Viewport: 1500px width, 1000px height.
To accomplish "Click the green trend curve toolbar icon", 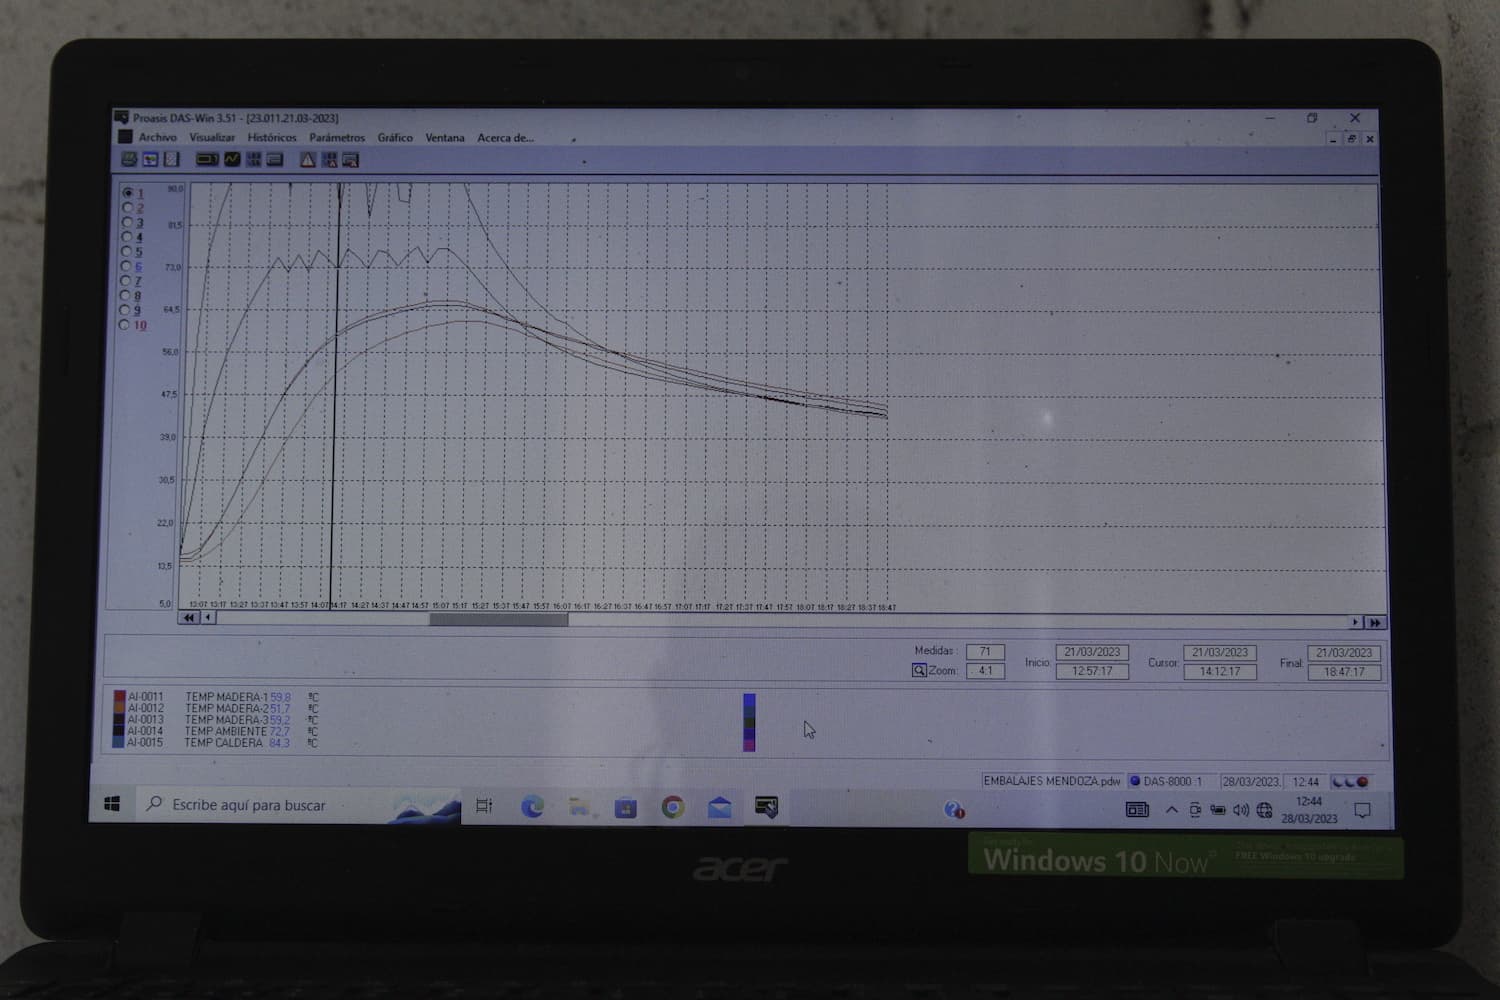I will click(232, 160).
